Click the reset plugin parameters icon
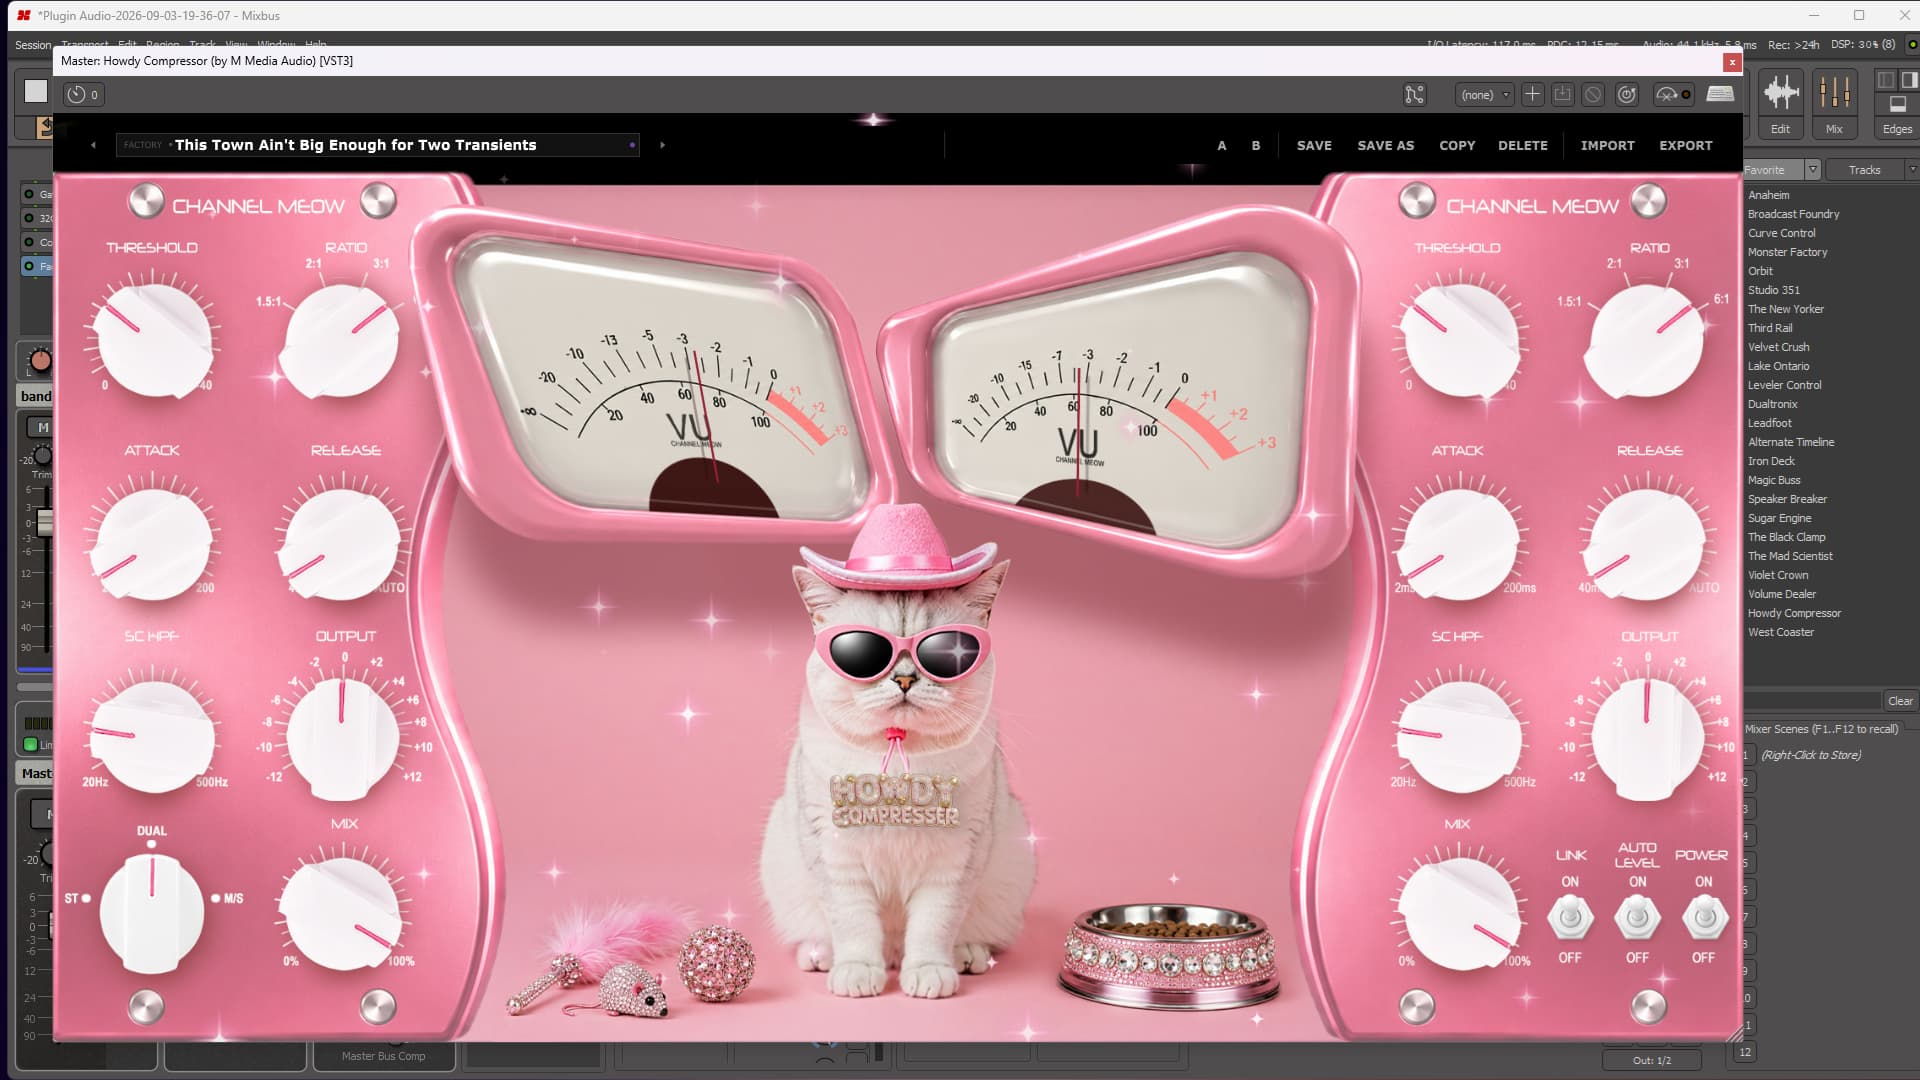The image size is (1920, 1080). (x=1627, y=94)
